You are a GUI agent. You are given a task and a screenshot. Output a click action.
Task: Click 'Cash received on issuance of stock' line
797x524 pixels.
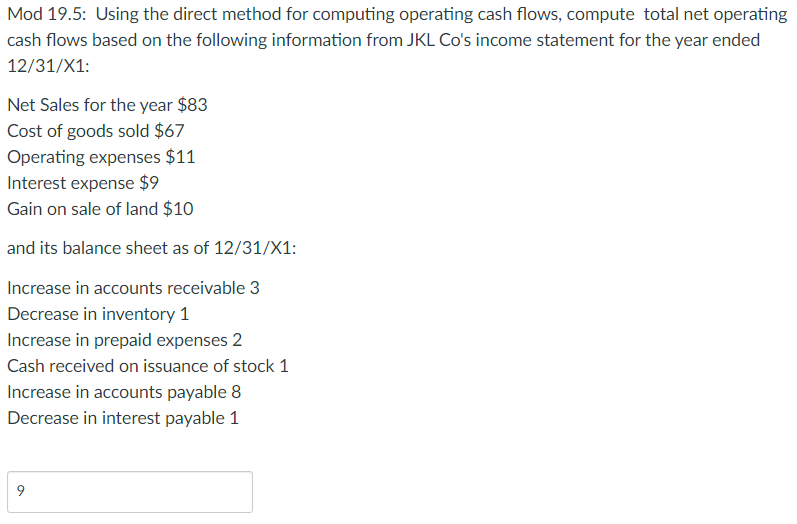click(148, 366)
